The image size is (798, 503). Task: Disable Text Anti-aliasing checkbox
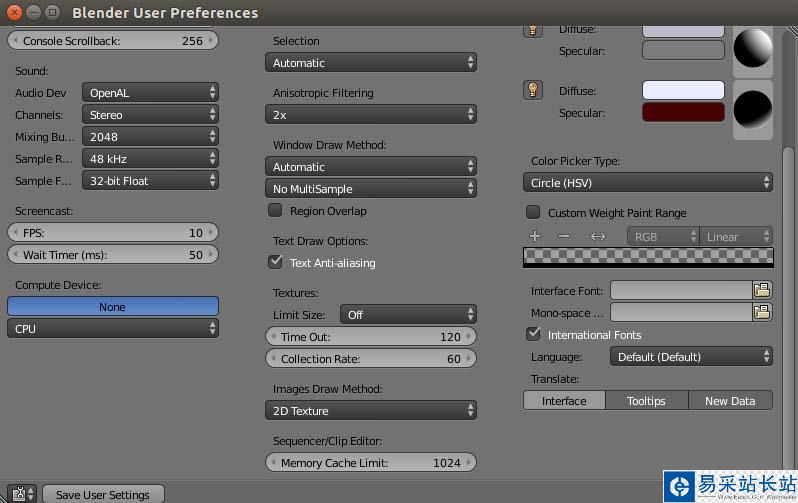[x=275, y=262]
